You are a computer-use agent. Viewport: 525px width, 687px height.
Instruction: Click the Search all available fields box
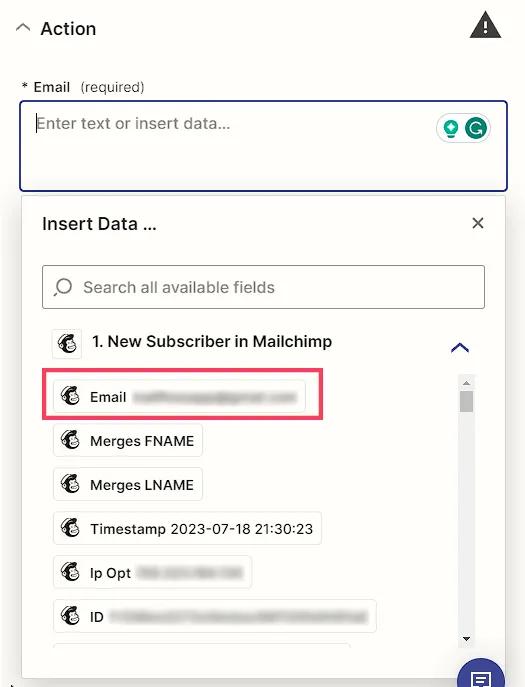[x=263, y=287]
